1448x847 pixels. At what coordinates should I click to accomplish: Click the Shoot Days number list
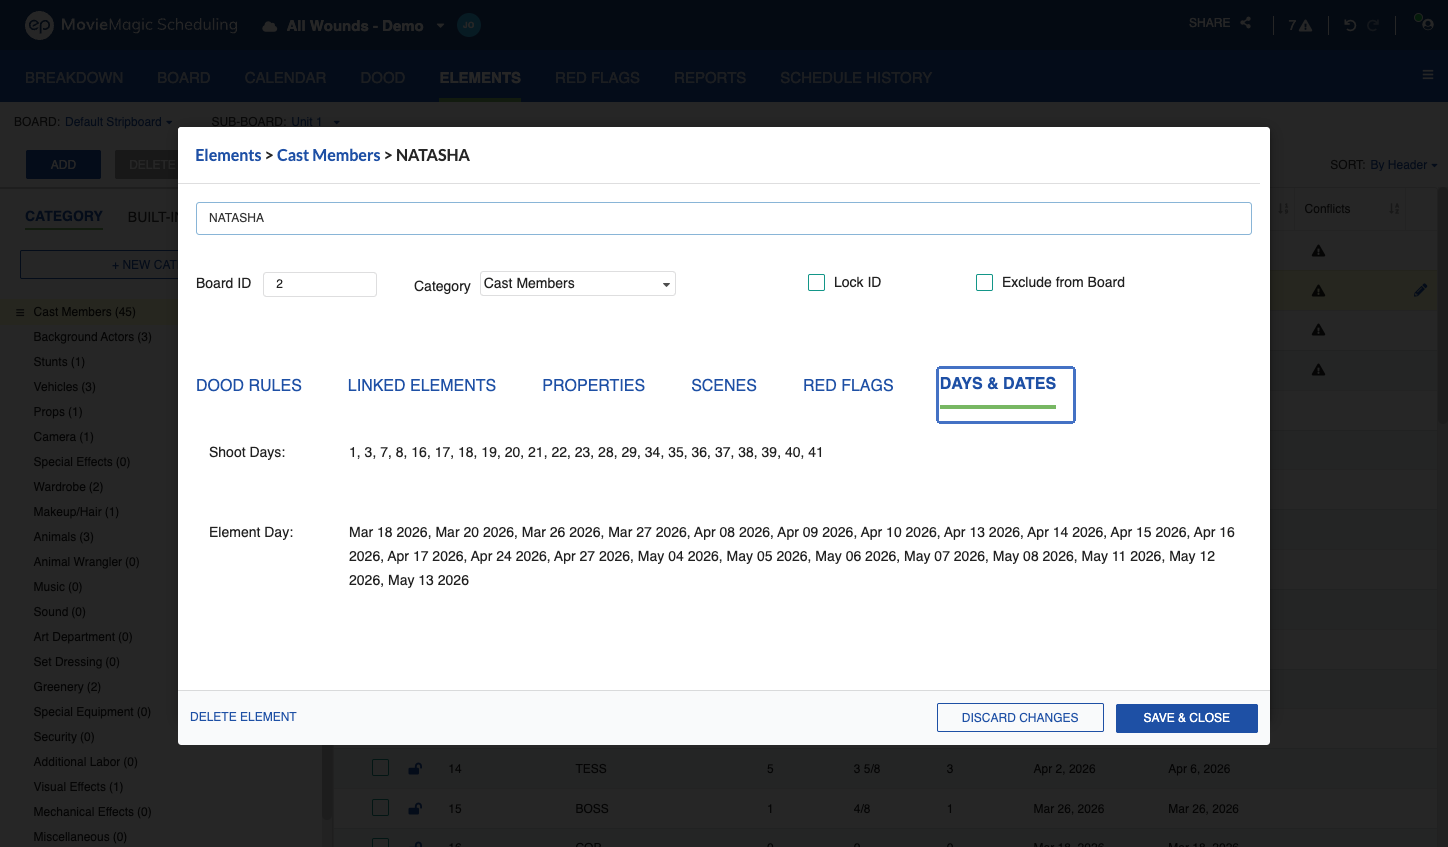(x=586, y=452)
